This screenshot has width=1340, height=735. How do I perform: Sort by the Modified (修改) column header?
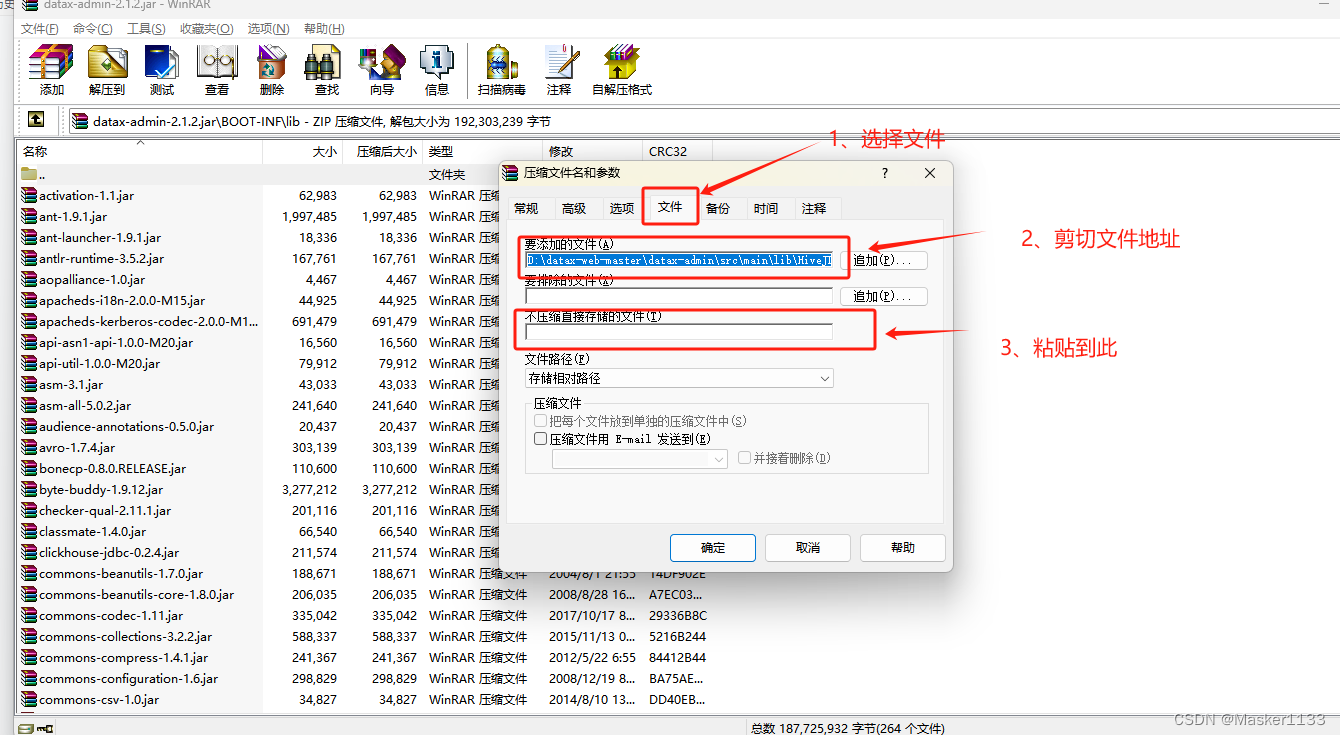tap(592, 152)
